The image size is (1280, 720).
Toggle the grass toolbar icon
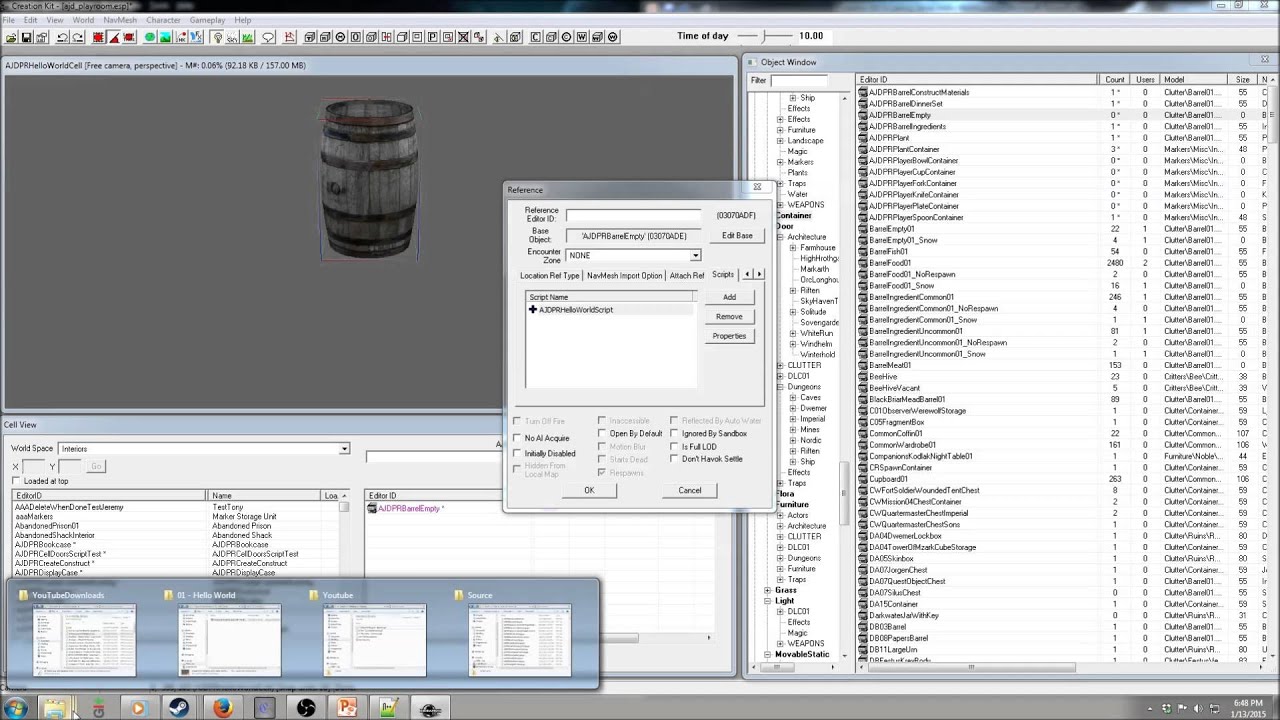248,37
